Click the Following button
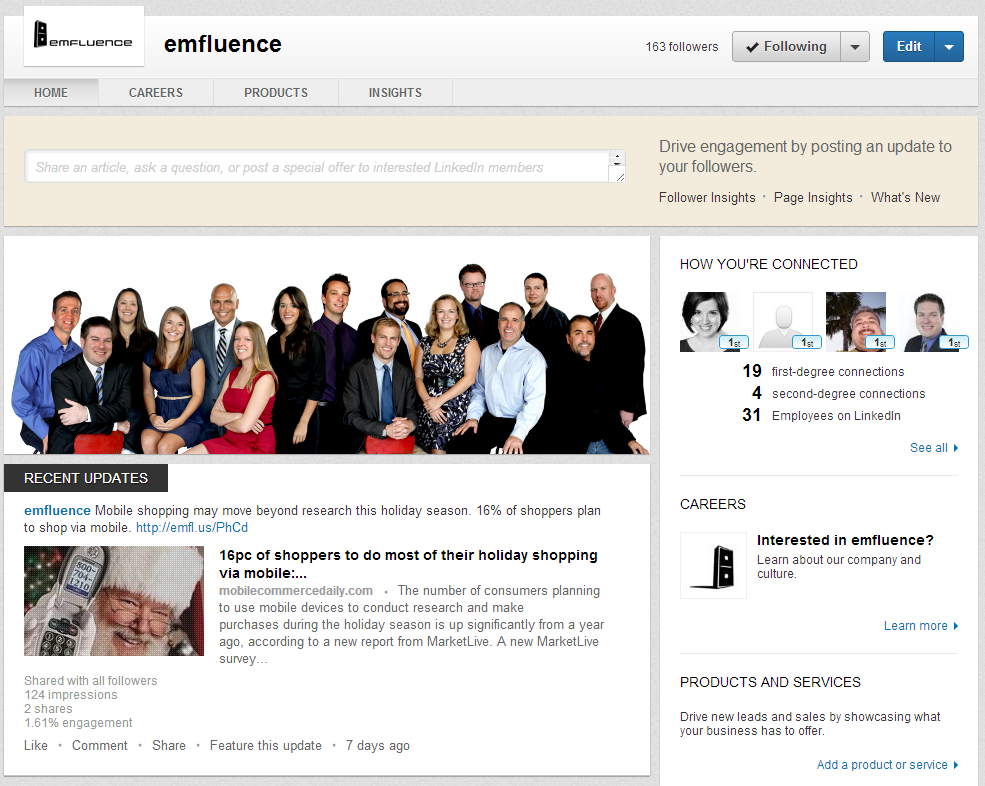 point(786,46)
